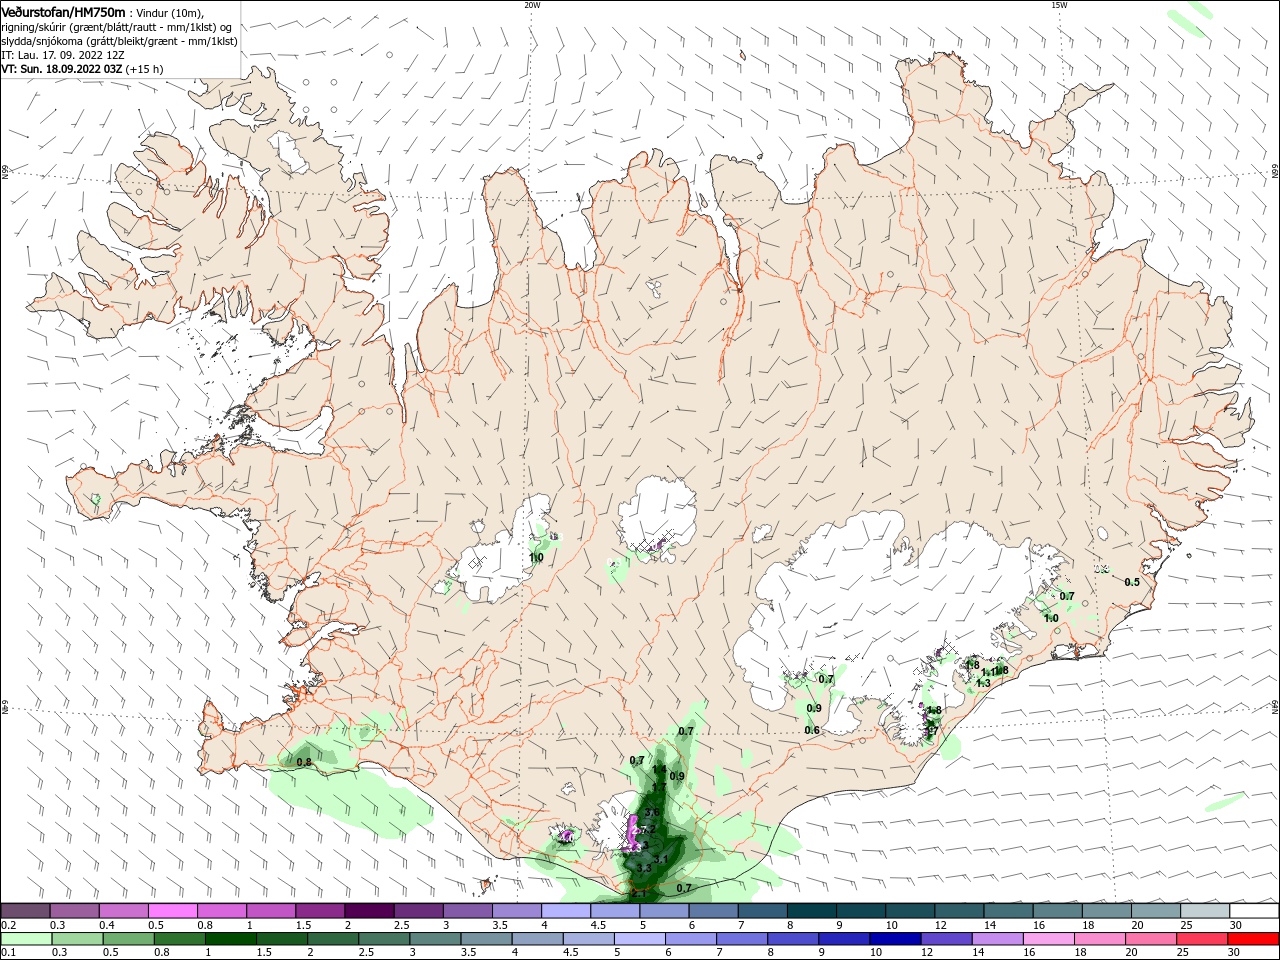Screen dimensions: 1280x960
Task: Click the 0.5 value near the east coast
Action: (x=1132, y=582)
